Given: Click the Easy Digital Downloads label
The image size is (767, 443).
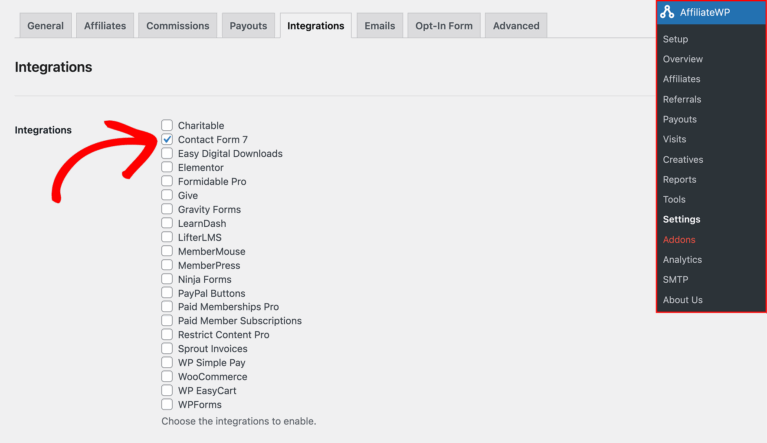Looking at the screenshot, I should point(230,154).
